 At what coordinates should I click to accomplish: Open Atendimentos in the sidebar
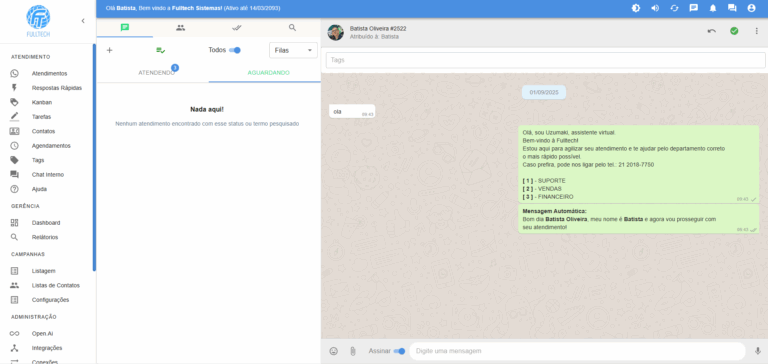tap(49, 73)
